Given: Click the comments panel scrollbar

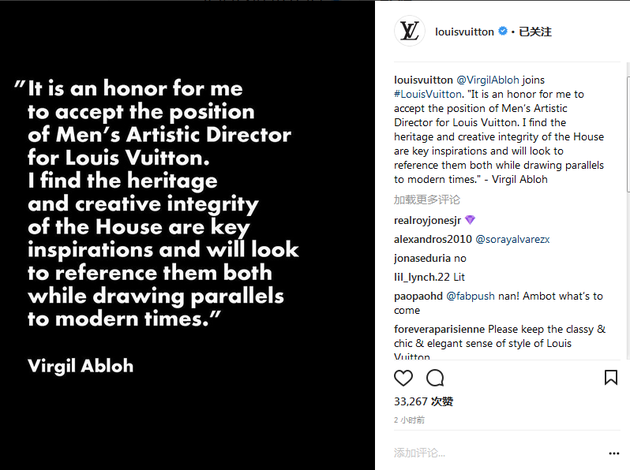Looking at the screenshot, I should point(628,133).
